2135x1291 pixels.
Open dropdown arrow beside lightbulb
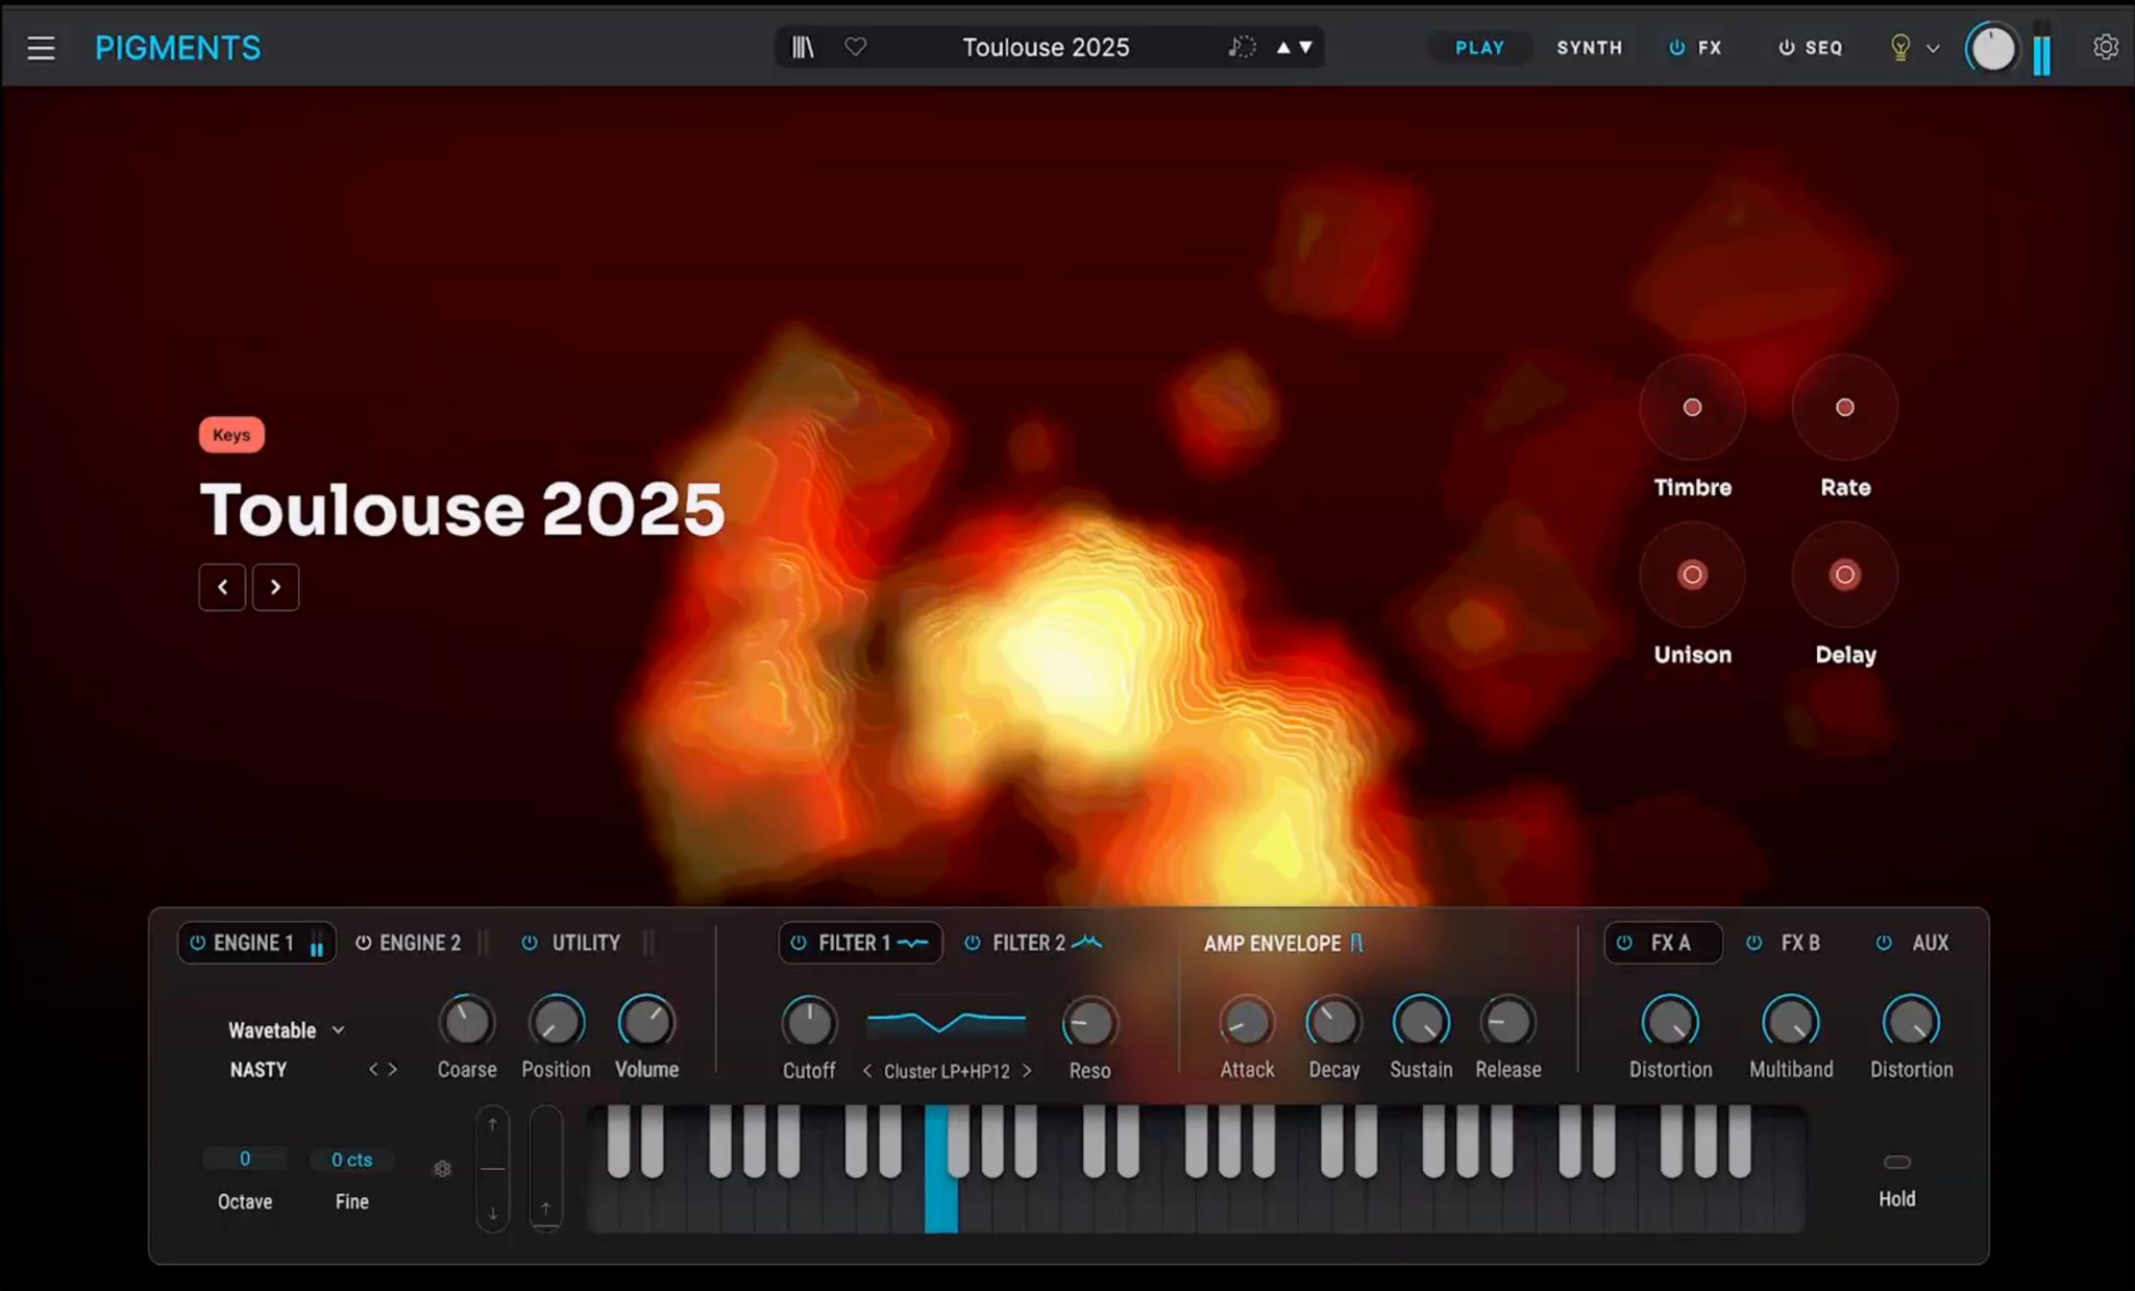(x=1933, y=48)
